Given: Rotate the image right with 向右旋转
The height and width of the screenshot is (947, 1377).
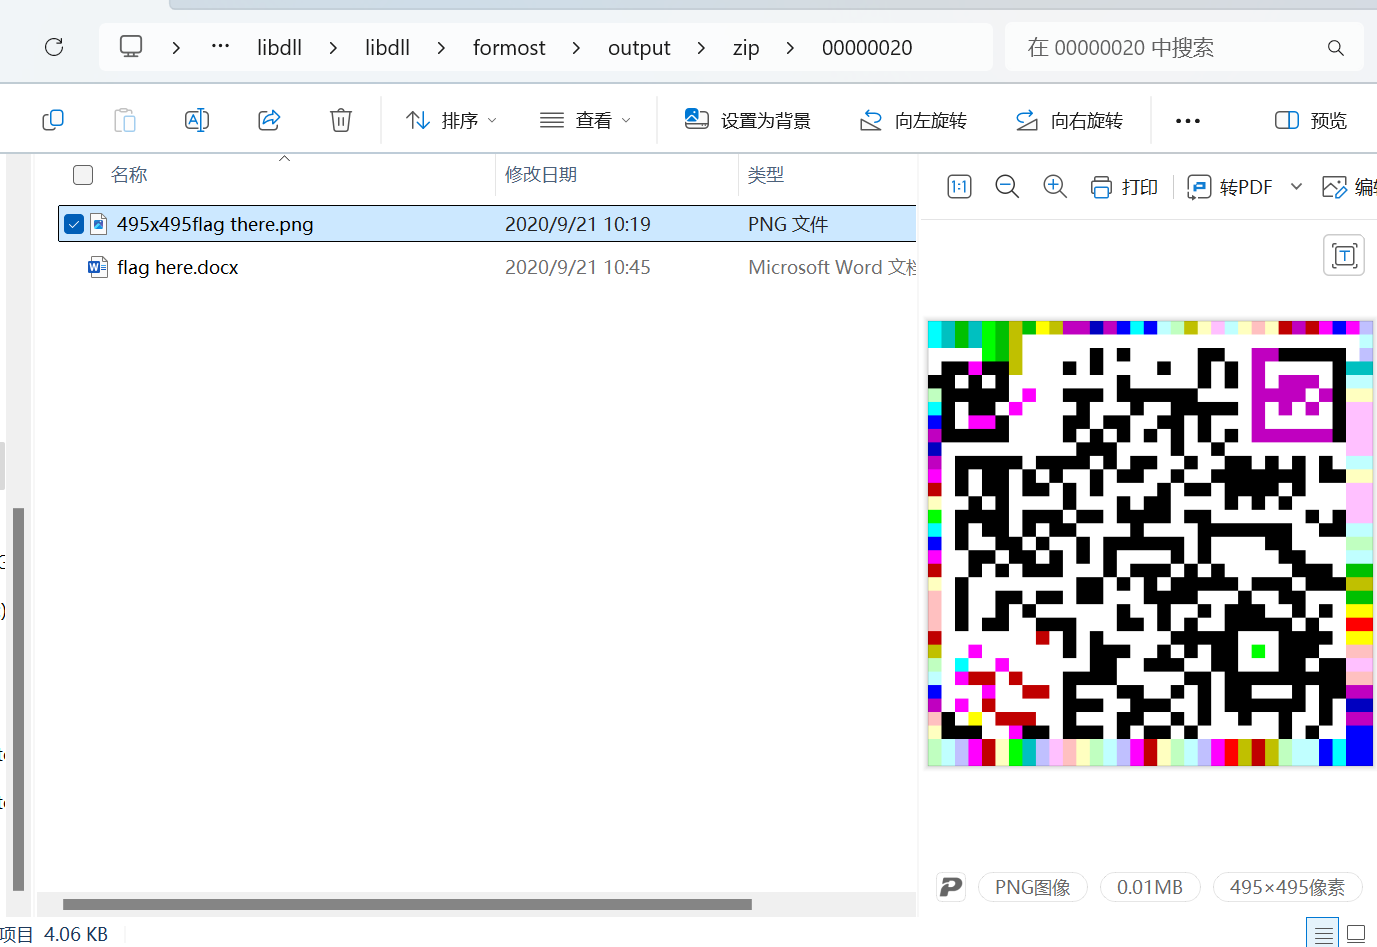Looking at the screenshot, I should pyautogui.click(x=1069, y=121).
